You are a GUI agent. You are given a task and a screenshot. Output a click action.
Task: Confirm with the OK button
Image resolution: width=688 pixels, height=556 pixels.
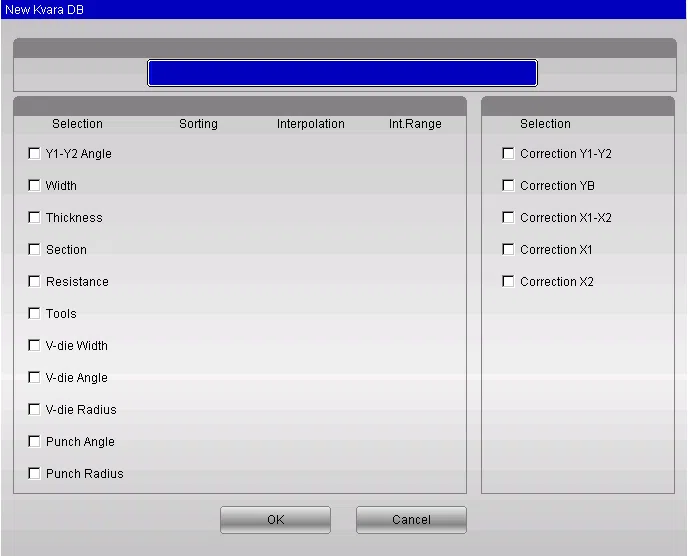276,520
